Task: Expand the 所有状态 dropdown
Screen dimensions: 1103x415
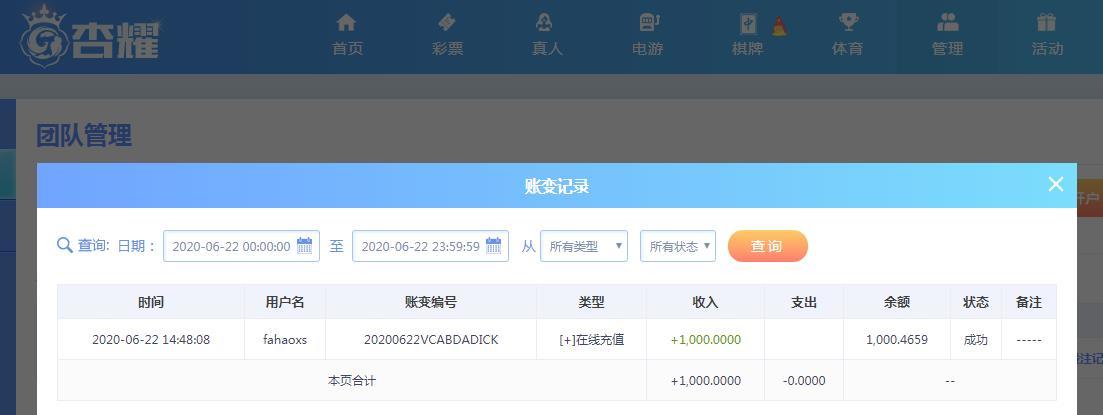Action: click(x=677, y=246)
